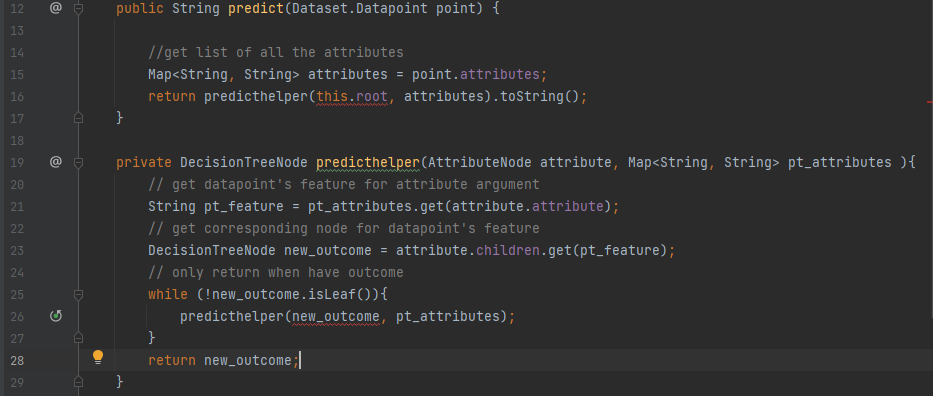Screen dimensions: 933x396
Task: Click the @ gutter icon on line 12
Action: coord(55,8)
